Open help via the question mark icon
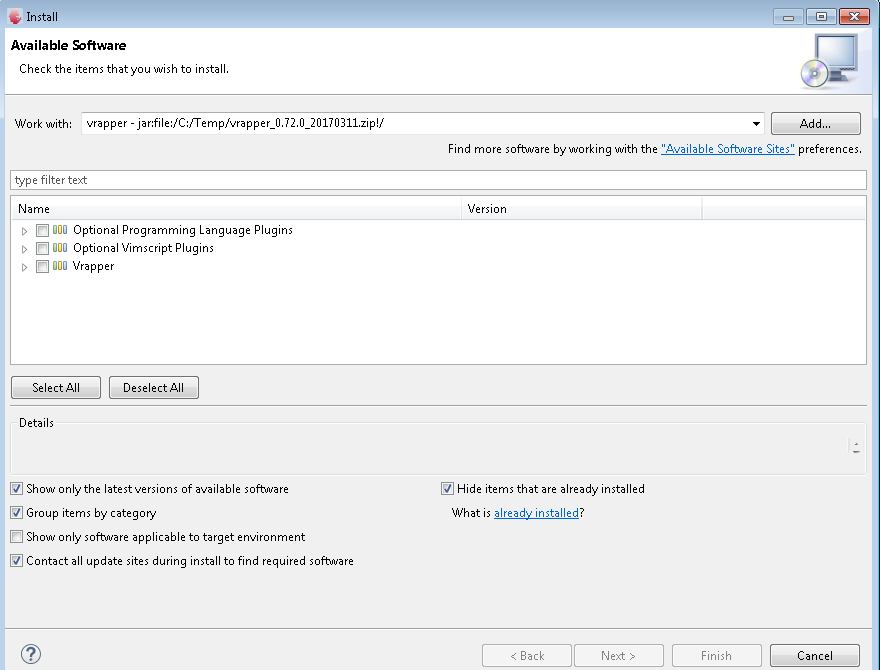This screenshot has height=670, width=880. point(30,653)
